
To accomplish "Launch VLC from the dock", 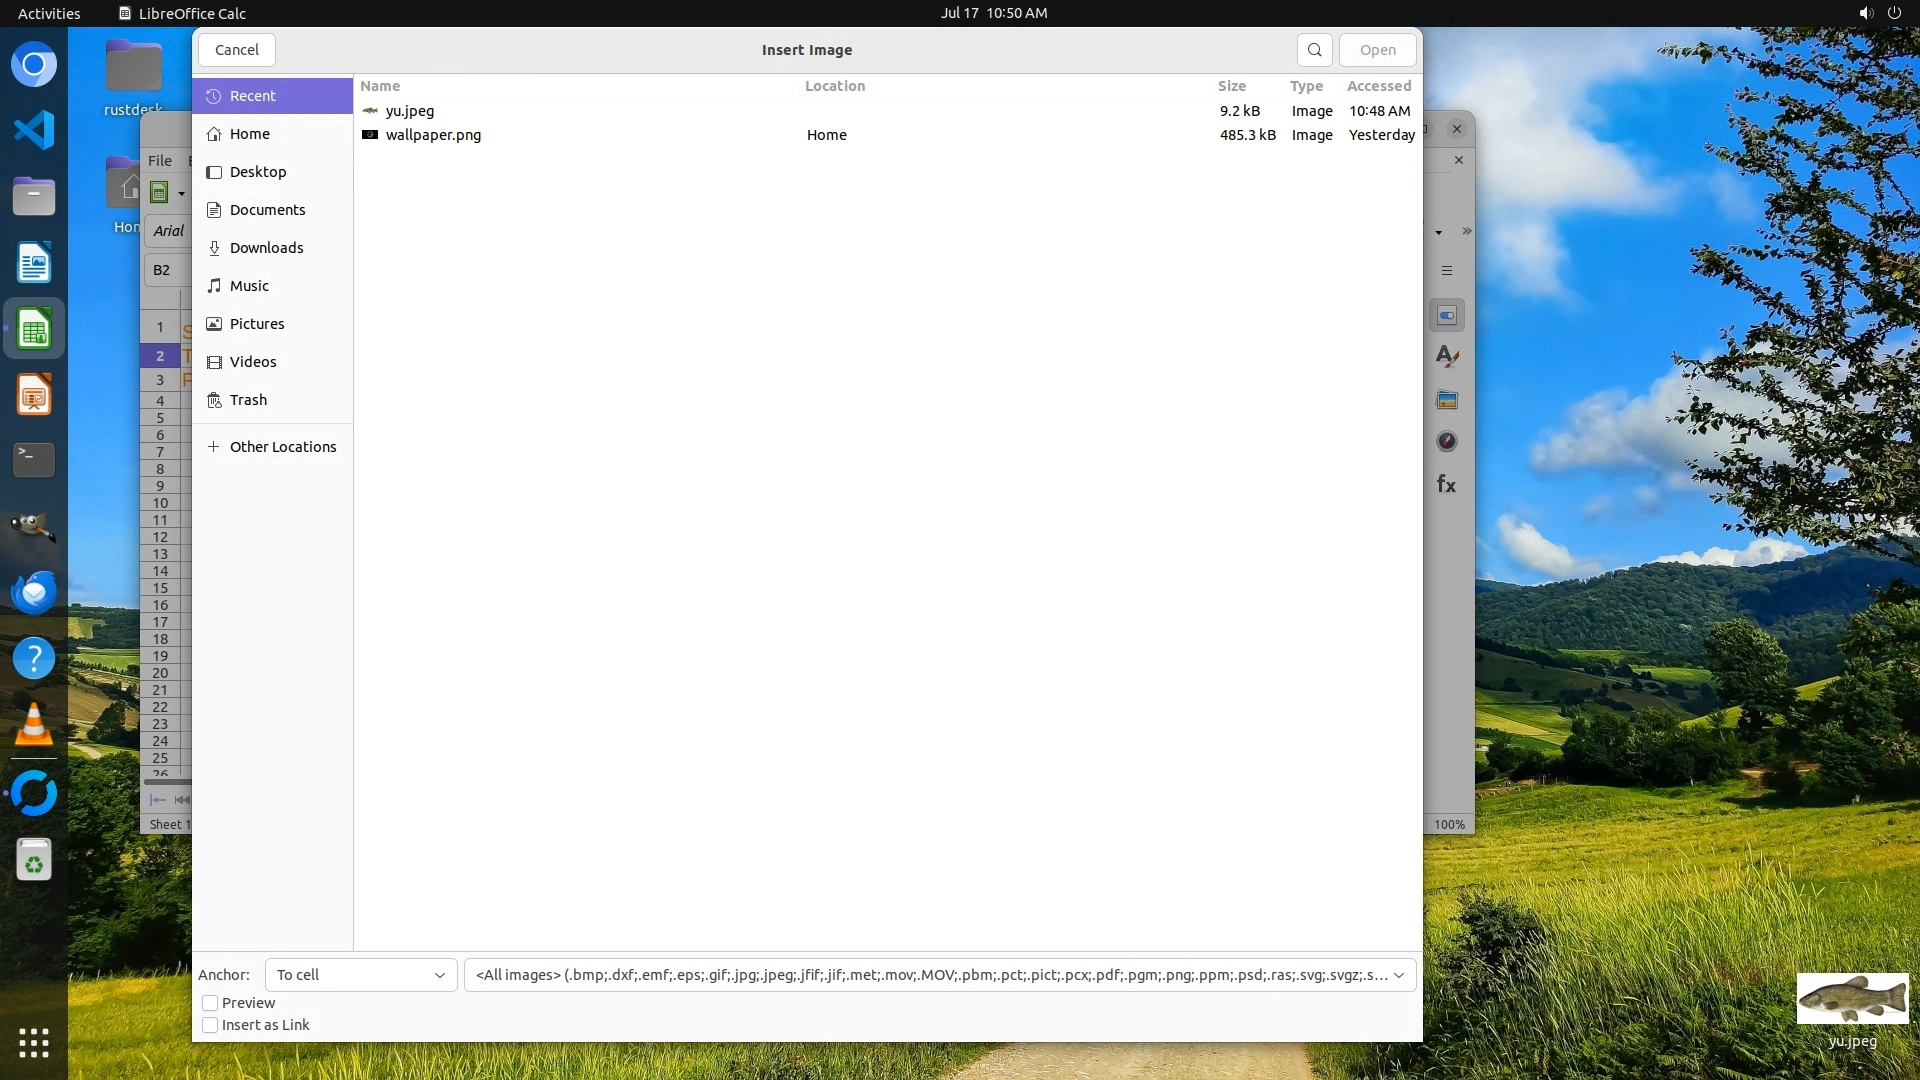I will (34, 725).
